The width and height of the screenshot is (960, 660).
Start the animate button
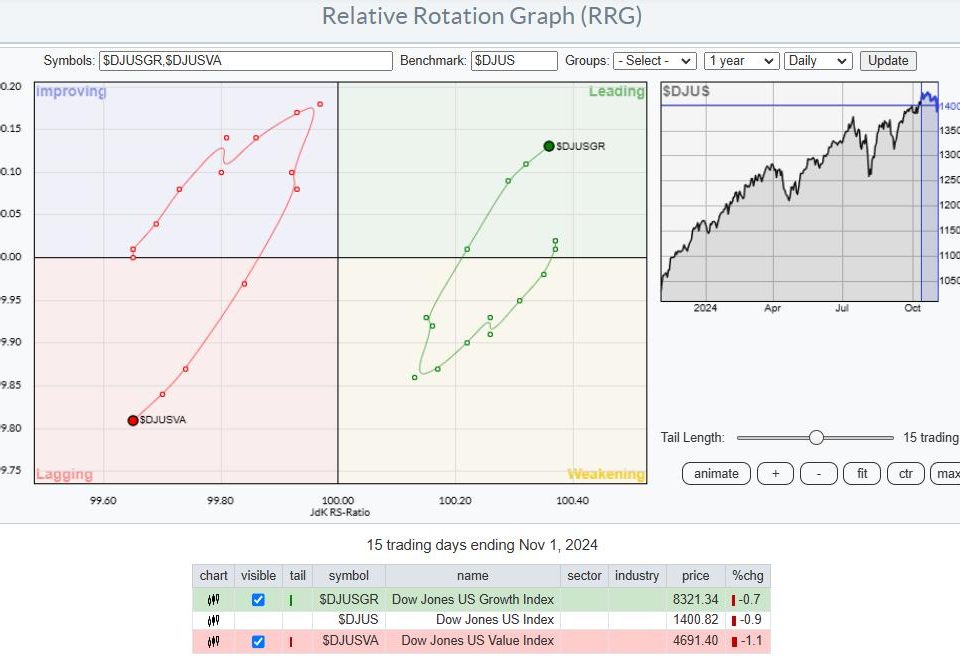[x=716, y=473]
